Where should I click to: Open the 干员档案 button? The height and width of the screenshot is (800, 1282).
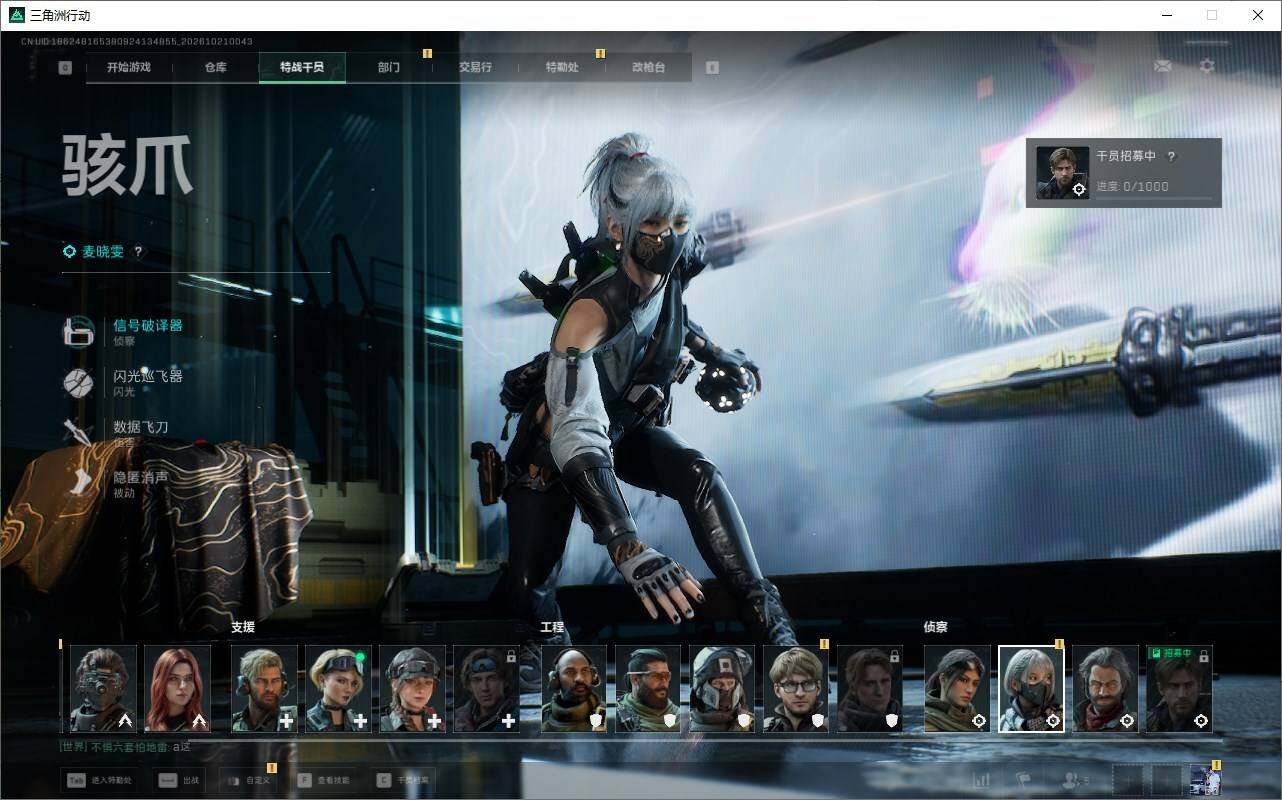tap(403, 780)
